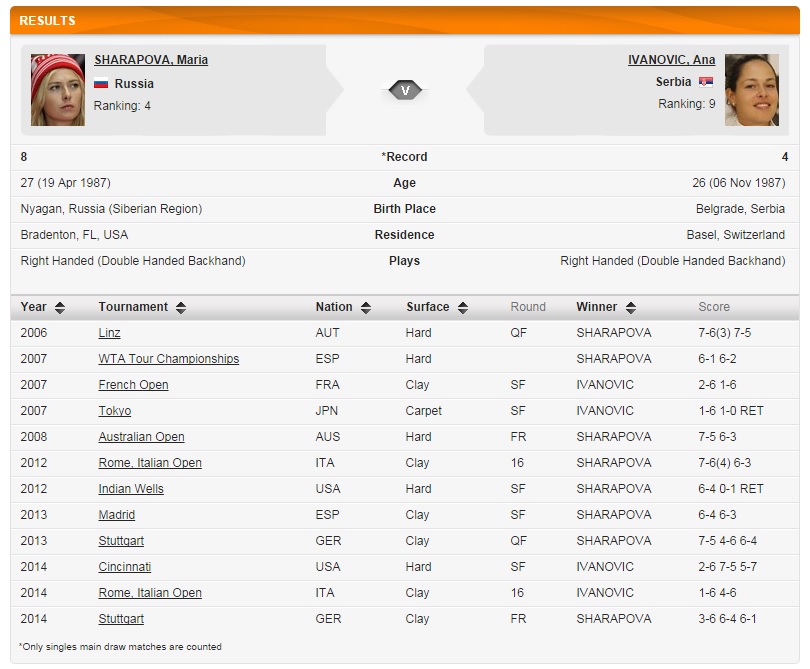Select Sharapova's Ranking: 4 text
This screenshot has height=669, width=810.
pos(122,106)
